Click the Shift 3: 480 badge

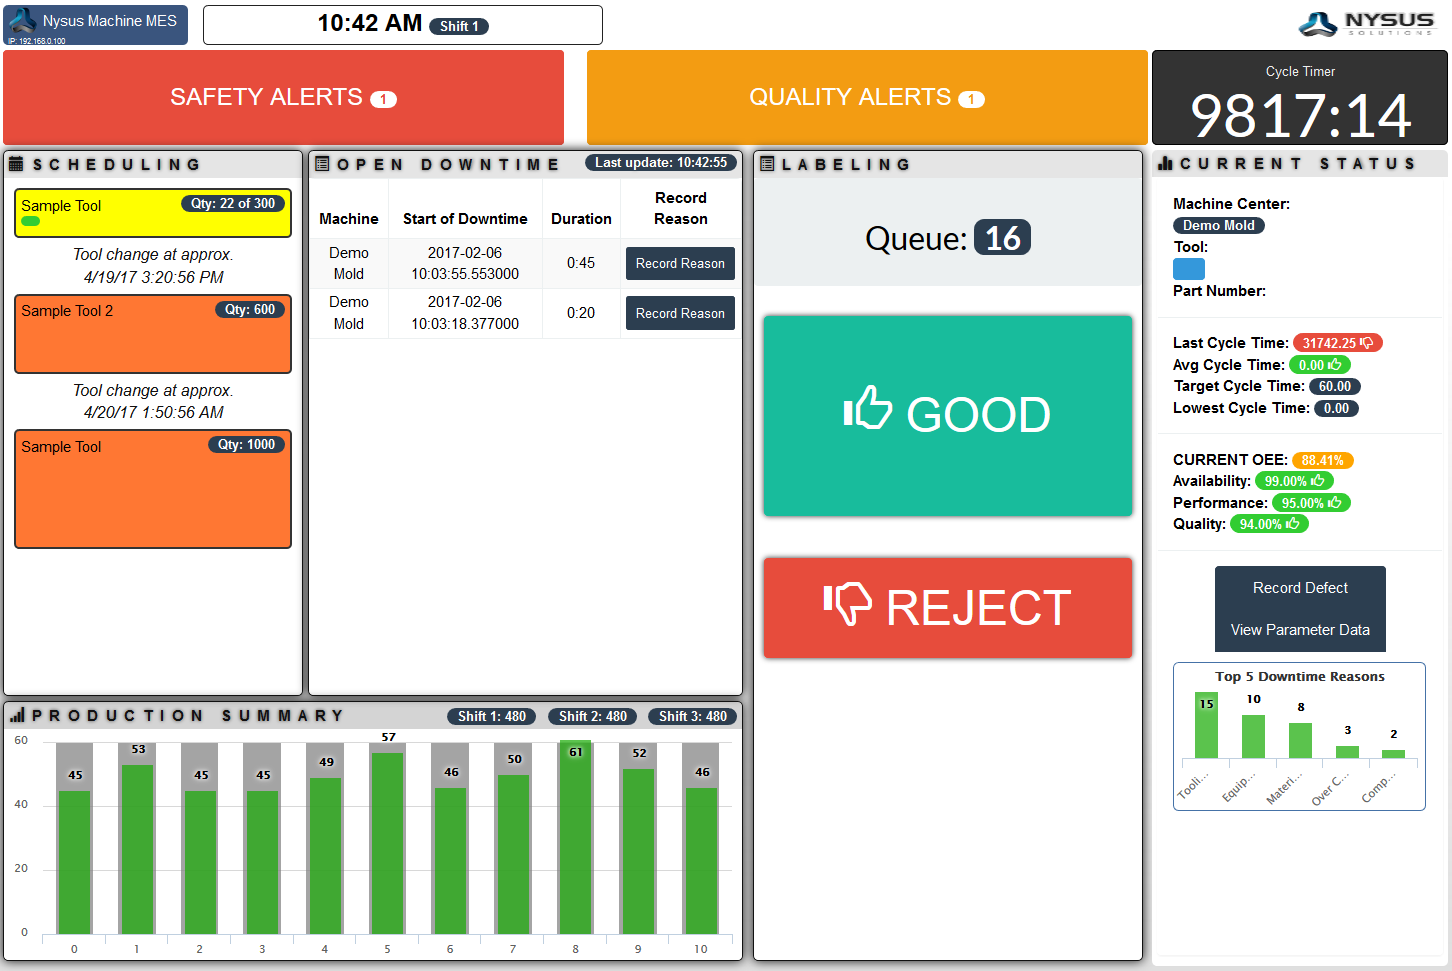tap(692, 716)
